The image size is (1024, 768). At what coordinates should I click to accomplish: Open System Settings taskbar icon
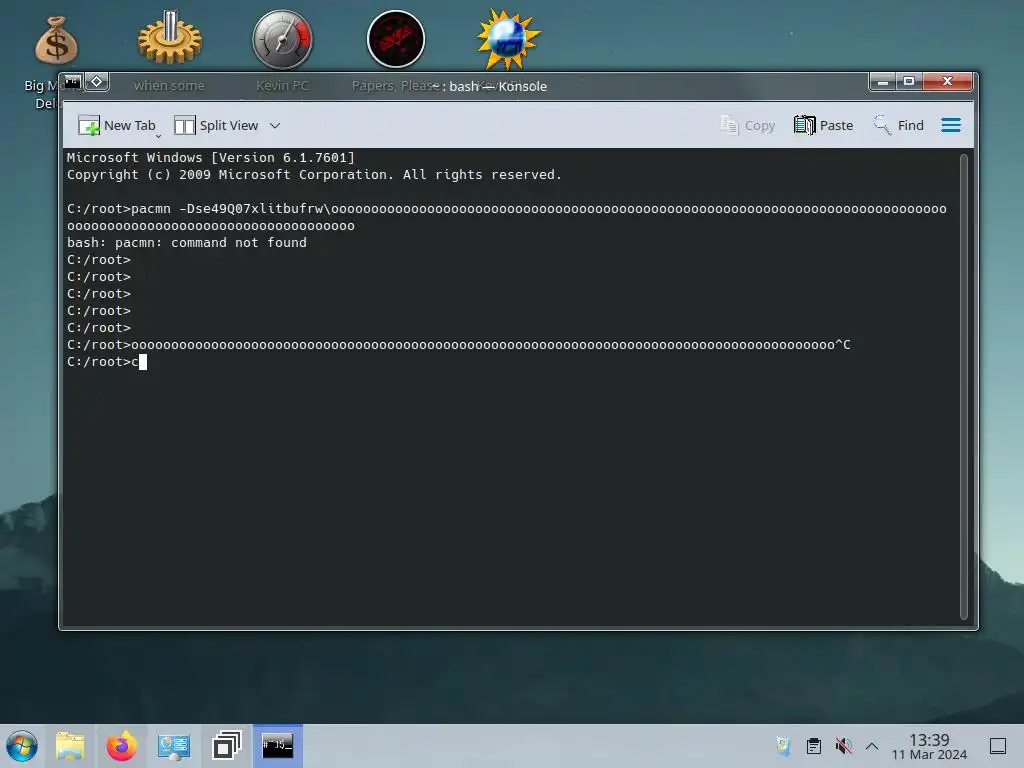pos(174,746)
